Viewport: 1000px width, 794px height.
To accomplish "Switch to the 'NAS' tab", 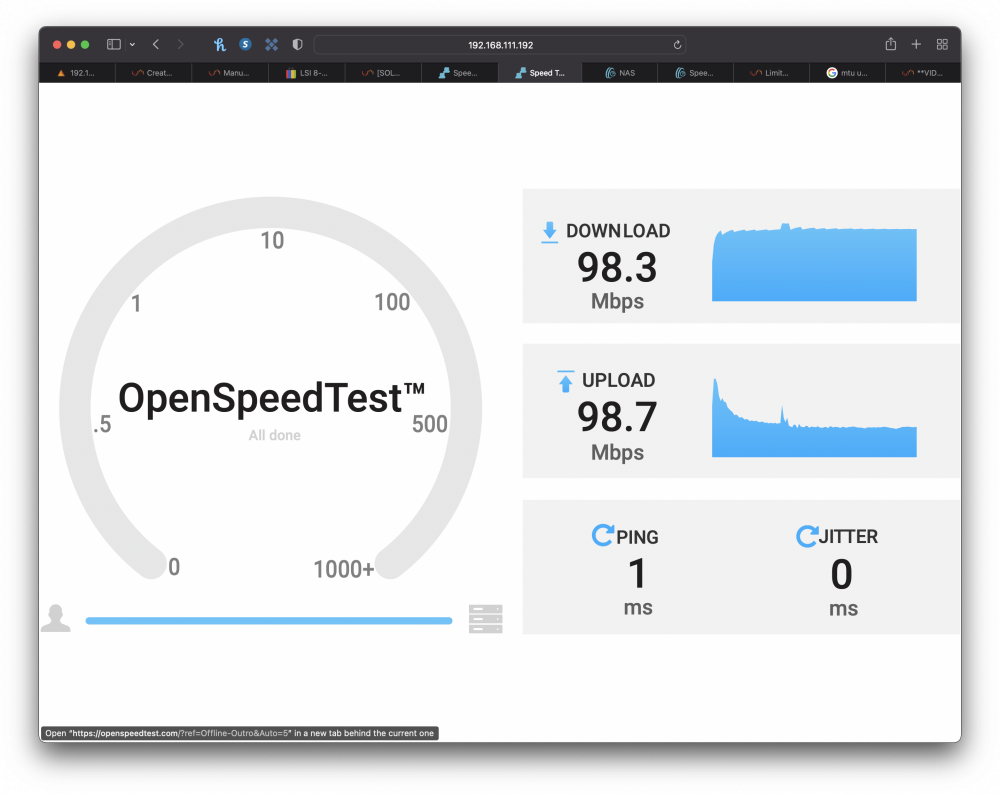I will point(620,73).
